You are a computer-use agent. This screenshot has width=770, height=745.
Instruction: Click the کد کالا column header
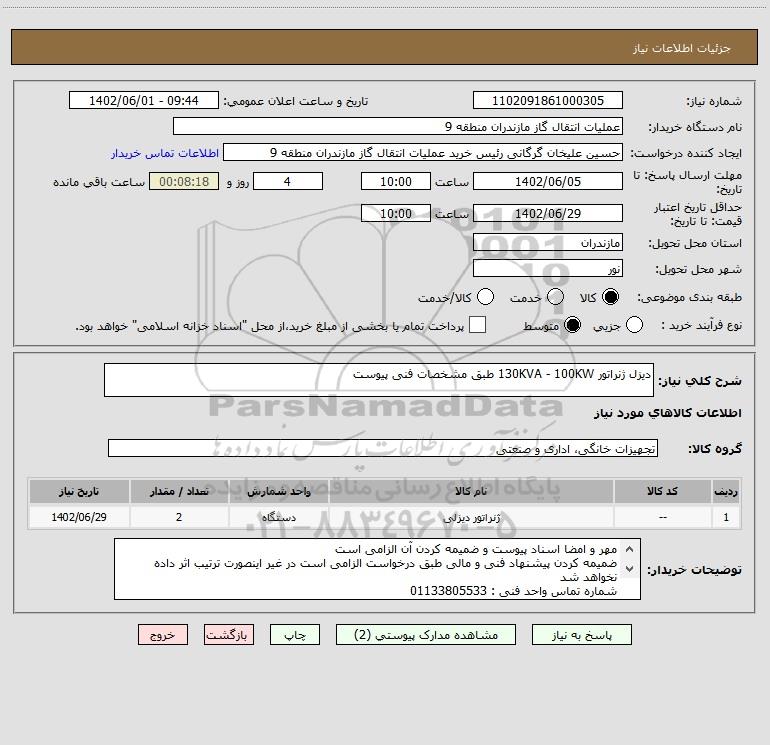pos(662,491)
